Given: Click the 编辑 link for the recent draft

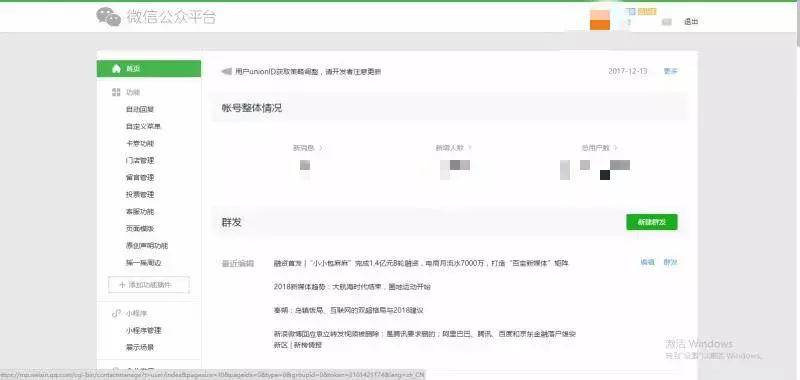Looking at the screenshot, I should click(647, 262).
